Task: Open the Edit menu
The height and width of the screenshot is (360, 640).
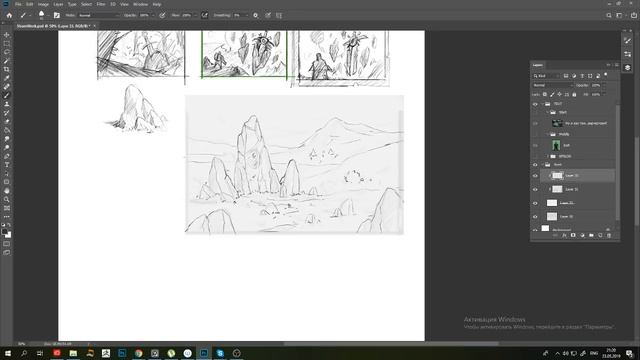Action: [29, 4]
